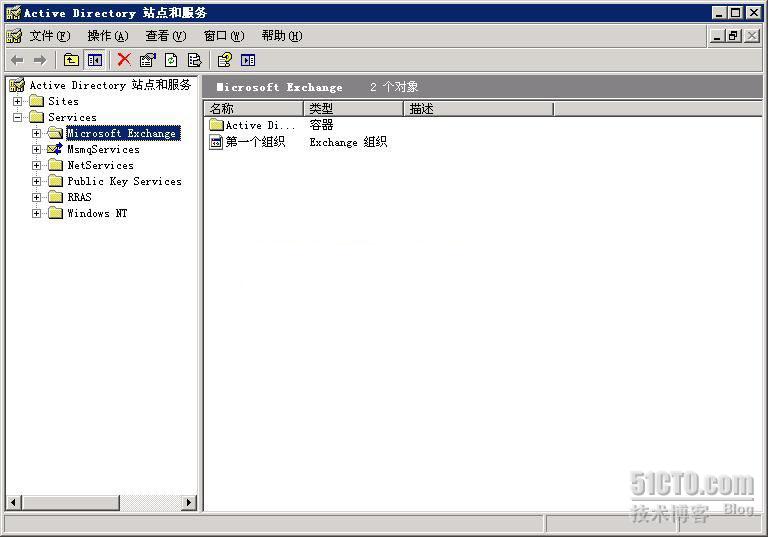
Task: Expand the Windows NT node
Action: (x=37, y=214)
